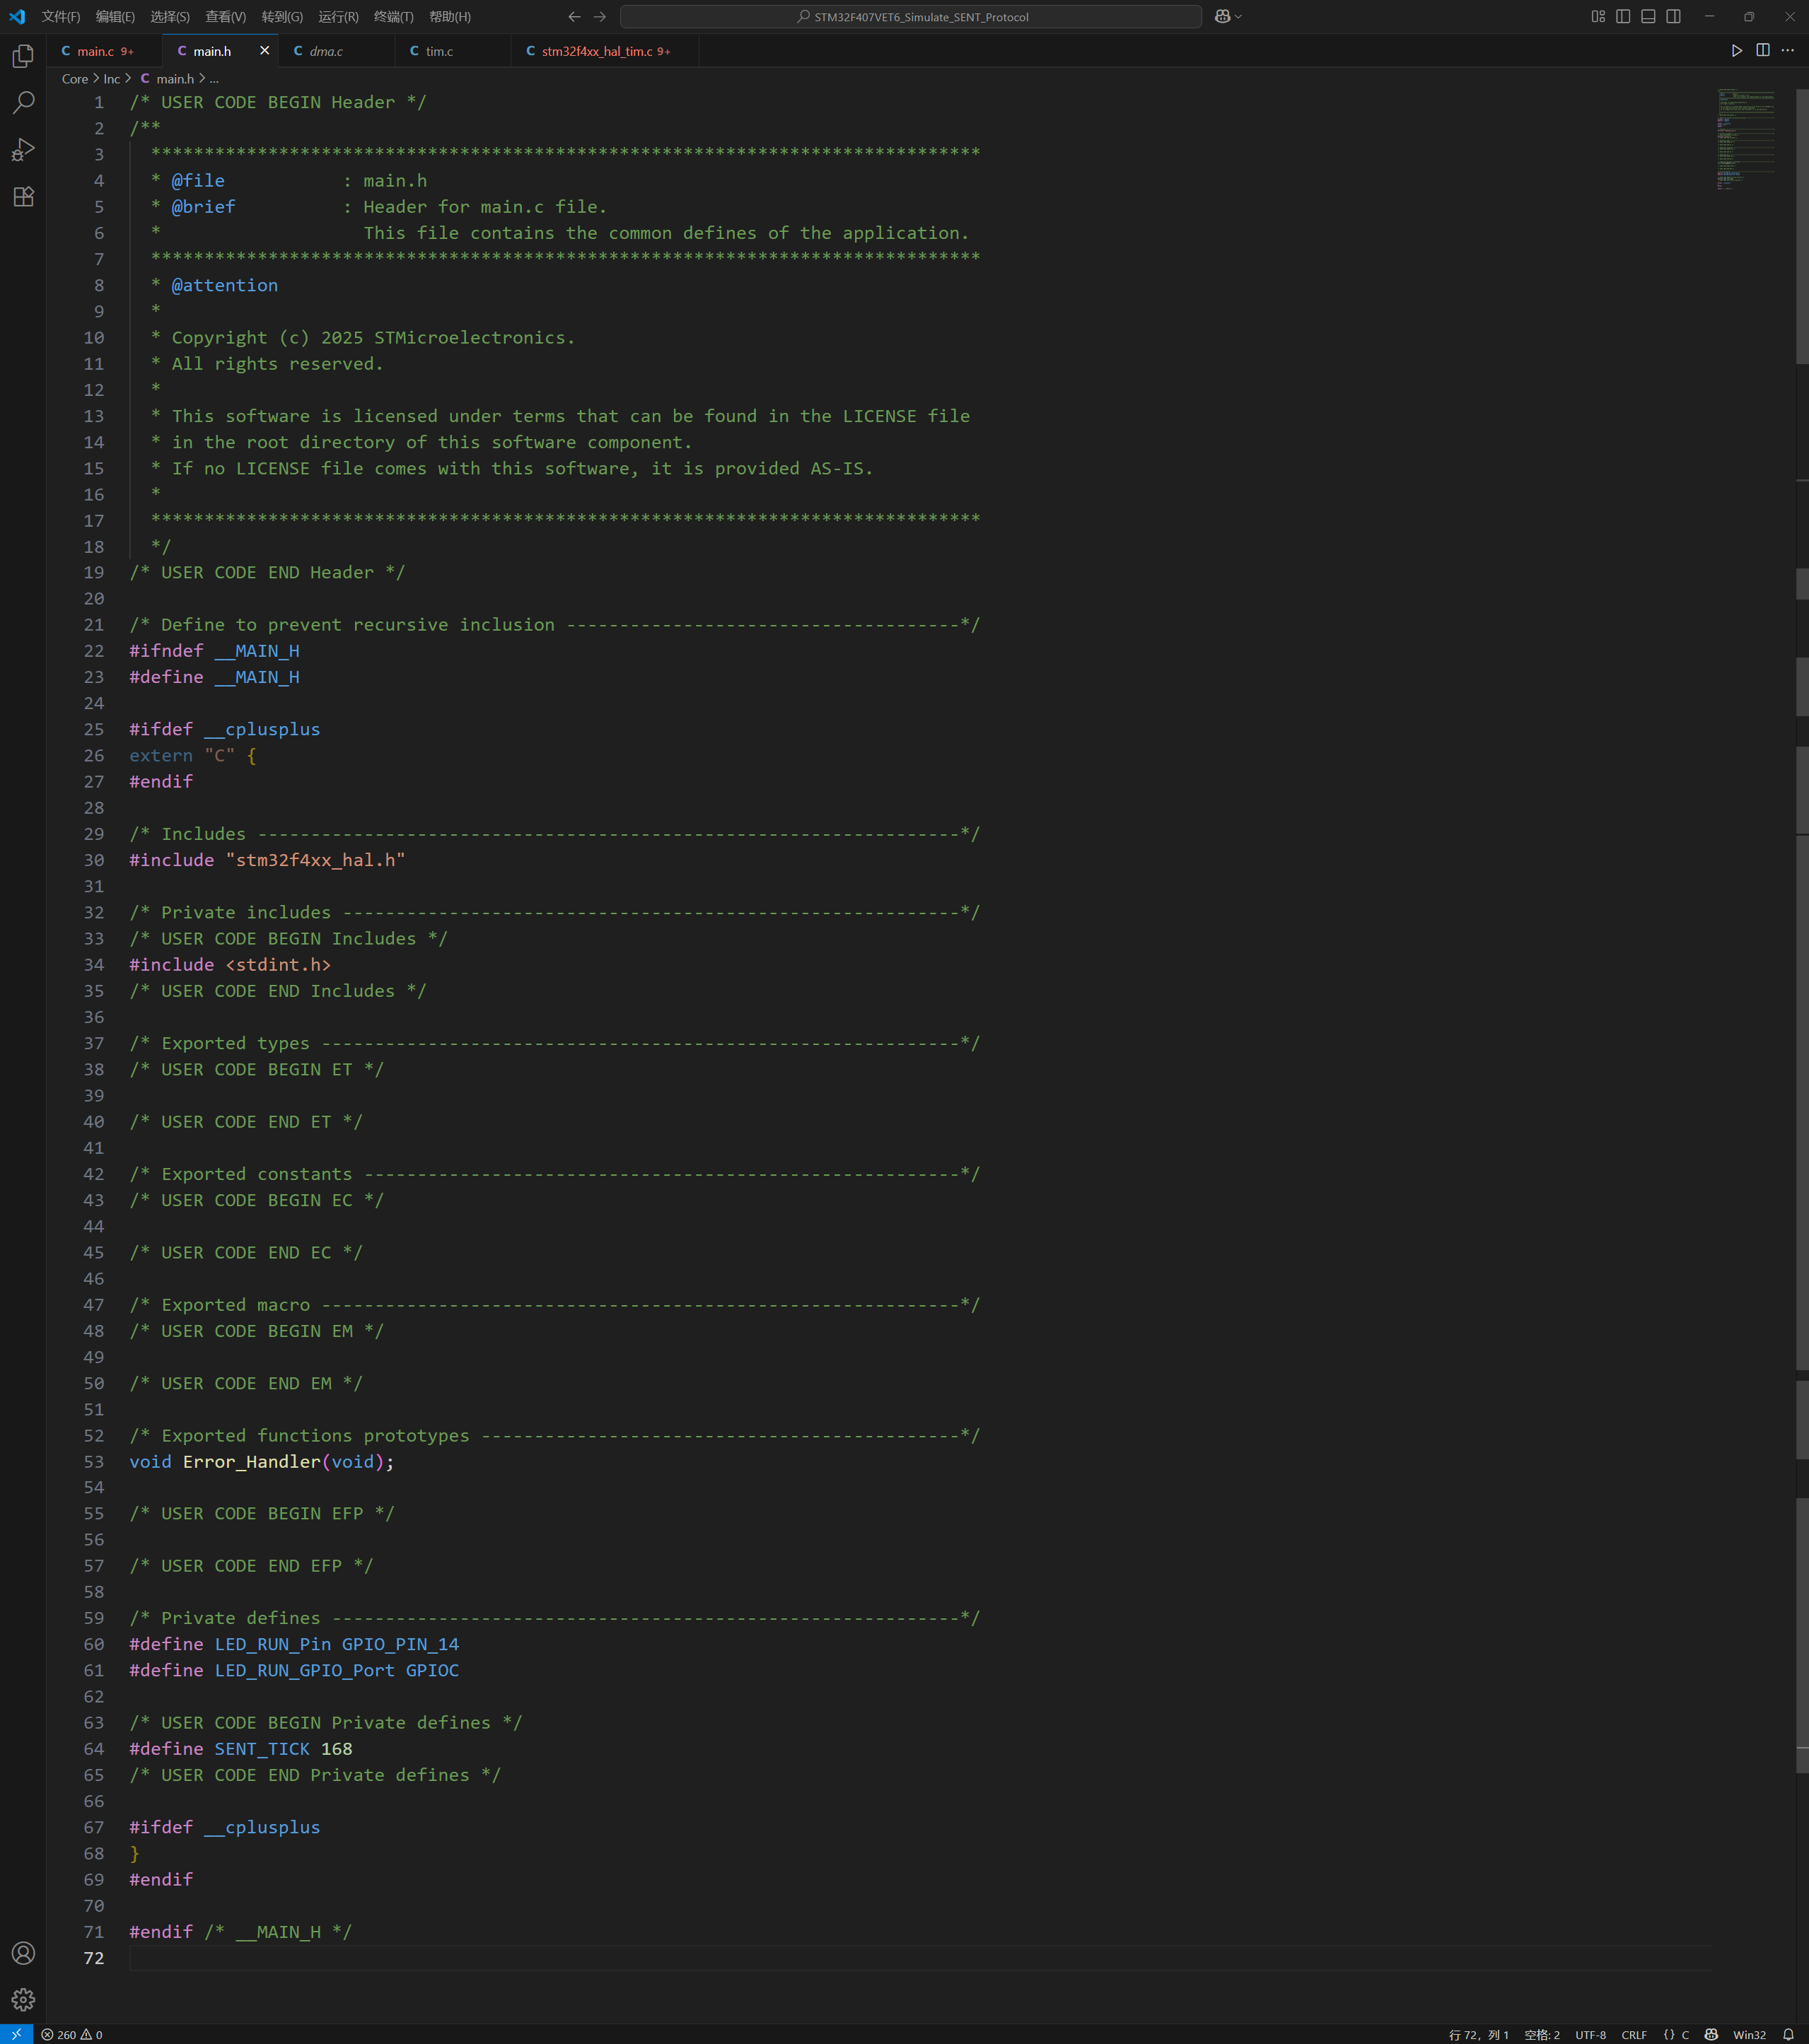
Task: Open editor More Actions ellipsis menu
Action: (1788, 51)
